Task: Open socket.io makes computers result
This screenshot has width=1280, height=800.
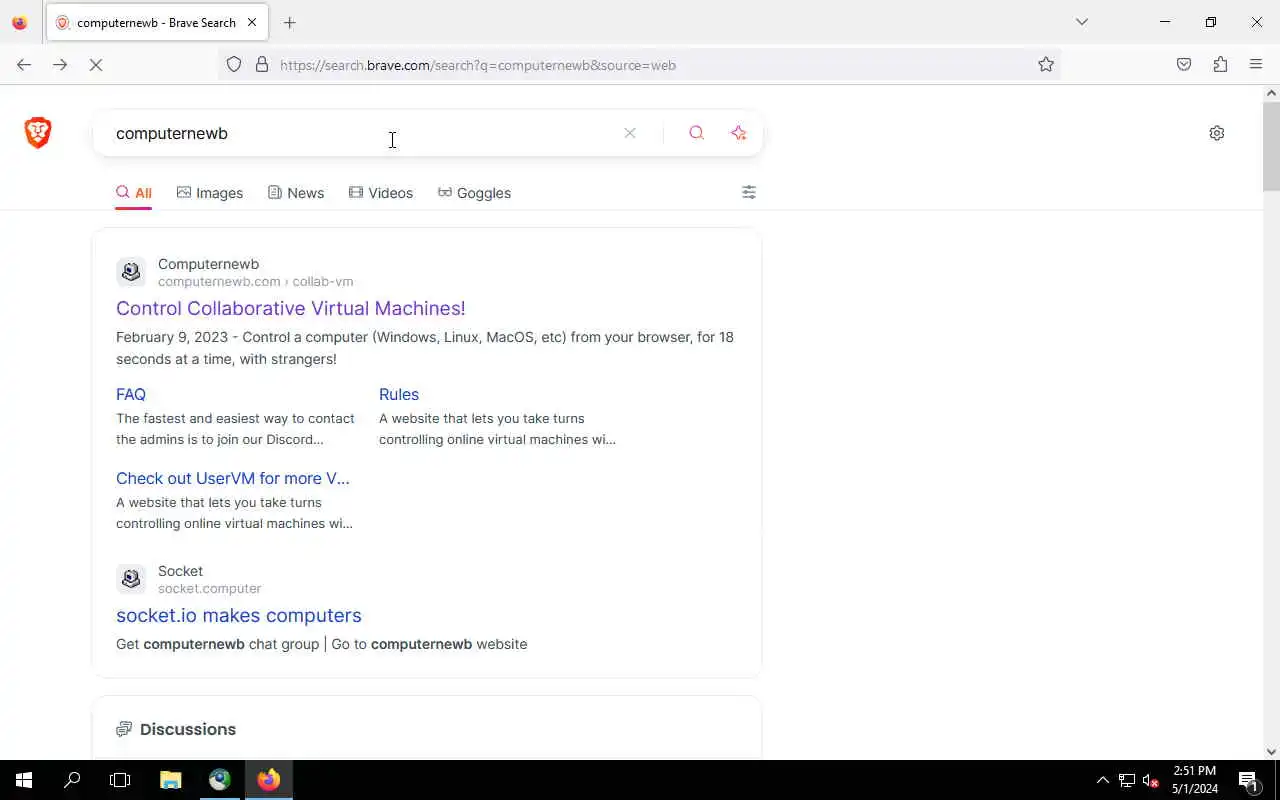Action: coord(239,615)
